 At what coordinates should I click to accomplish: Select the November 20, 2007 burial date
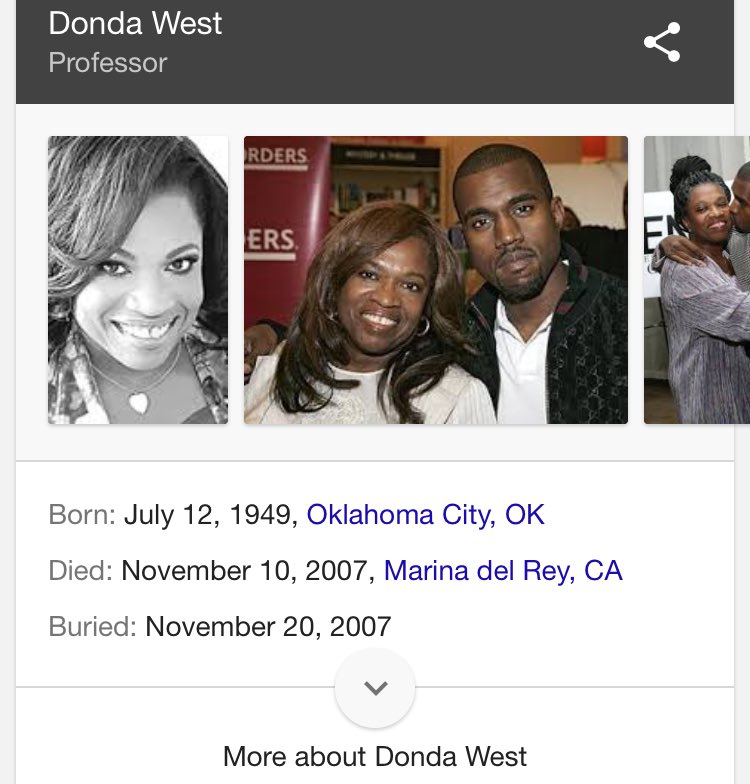268,626
